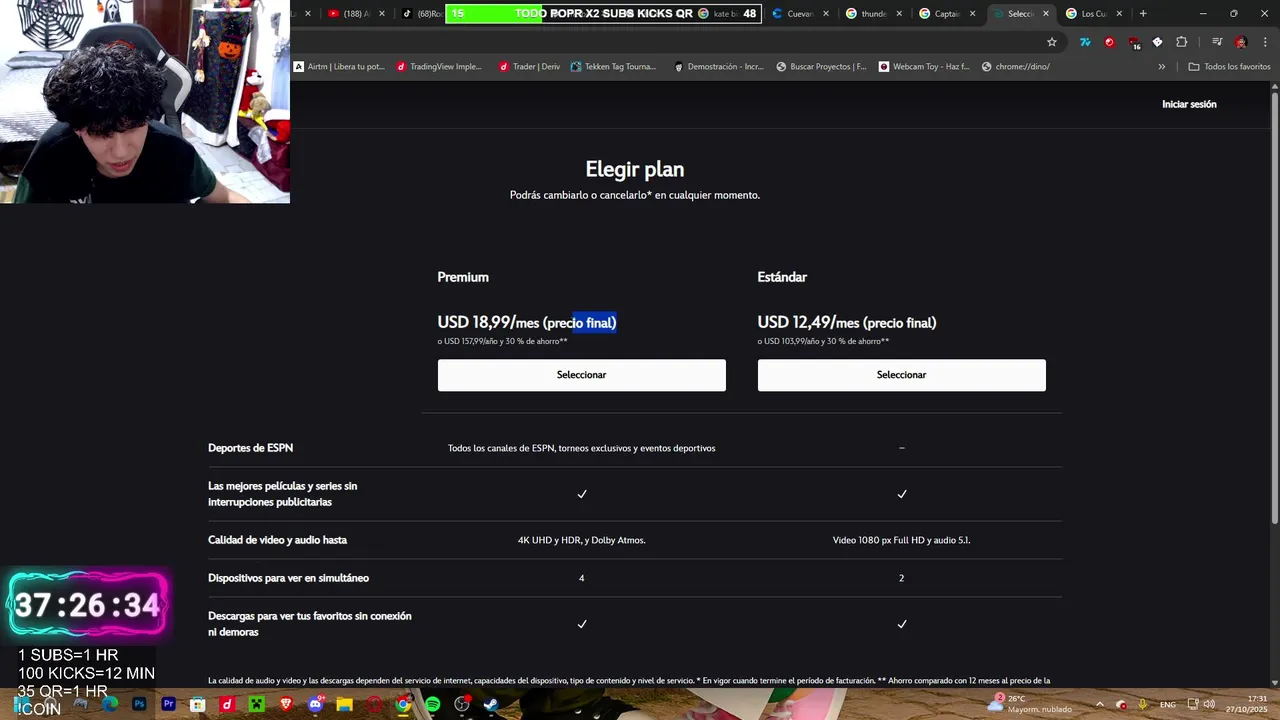Image resolution: width=1280 pixels, height=720 pixels.
Task: Launch Premiere Pro from the taskbar
Action: [x=169, y=704]
